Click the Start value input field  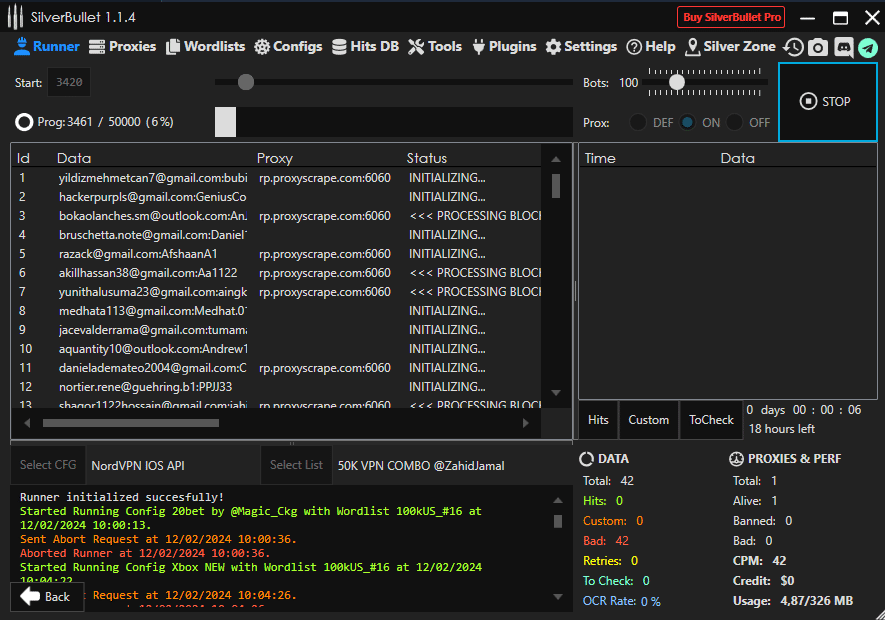pyautogui.click(x=70, y=83)
